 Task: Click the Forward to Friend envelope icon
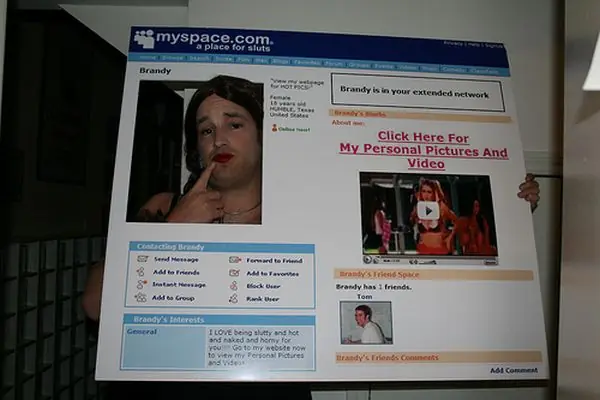(x=235, y=260)
